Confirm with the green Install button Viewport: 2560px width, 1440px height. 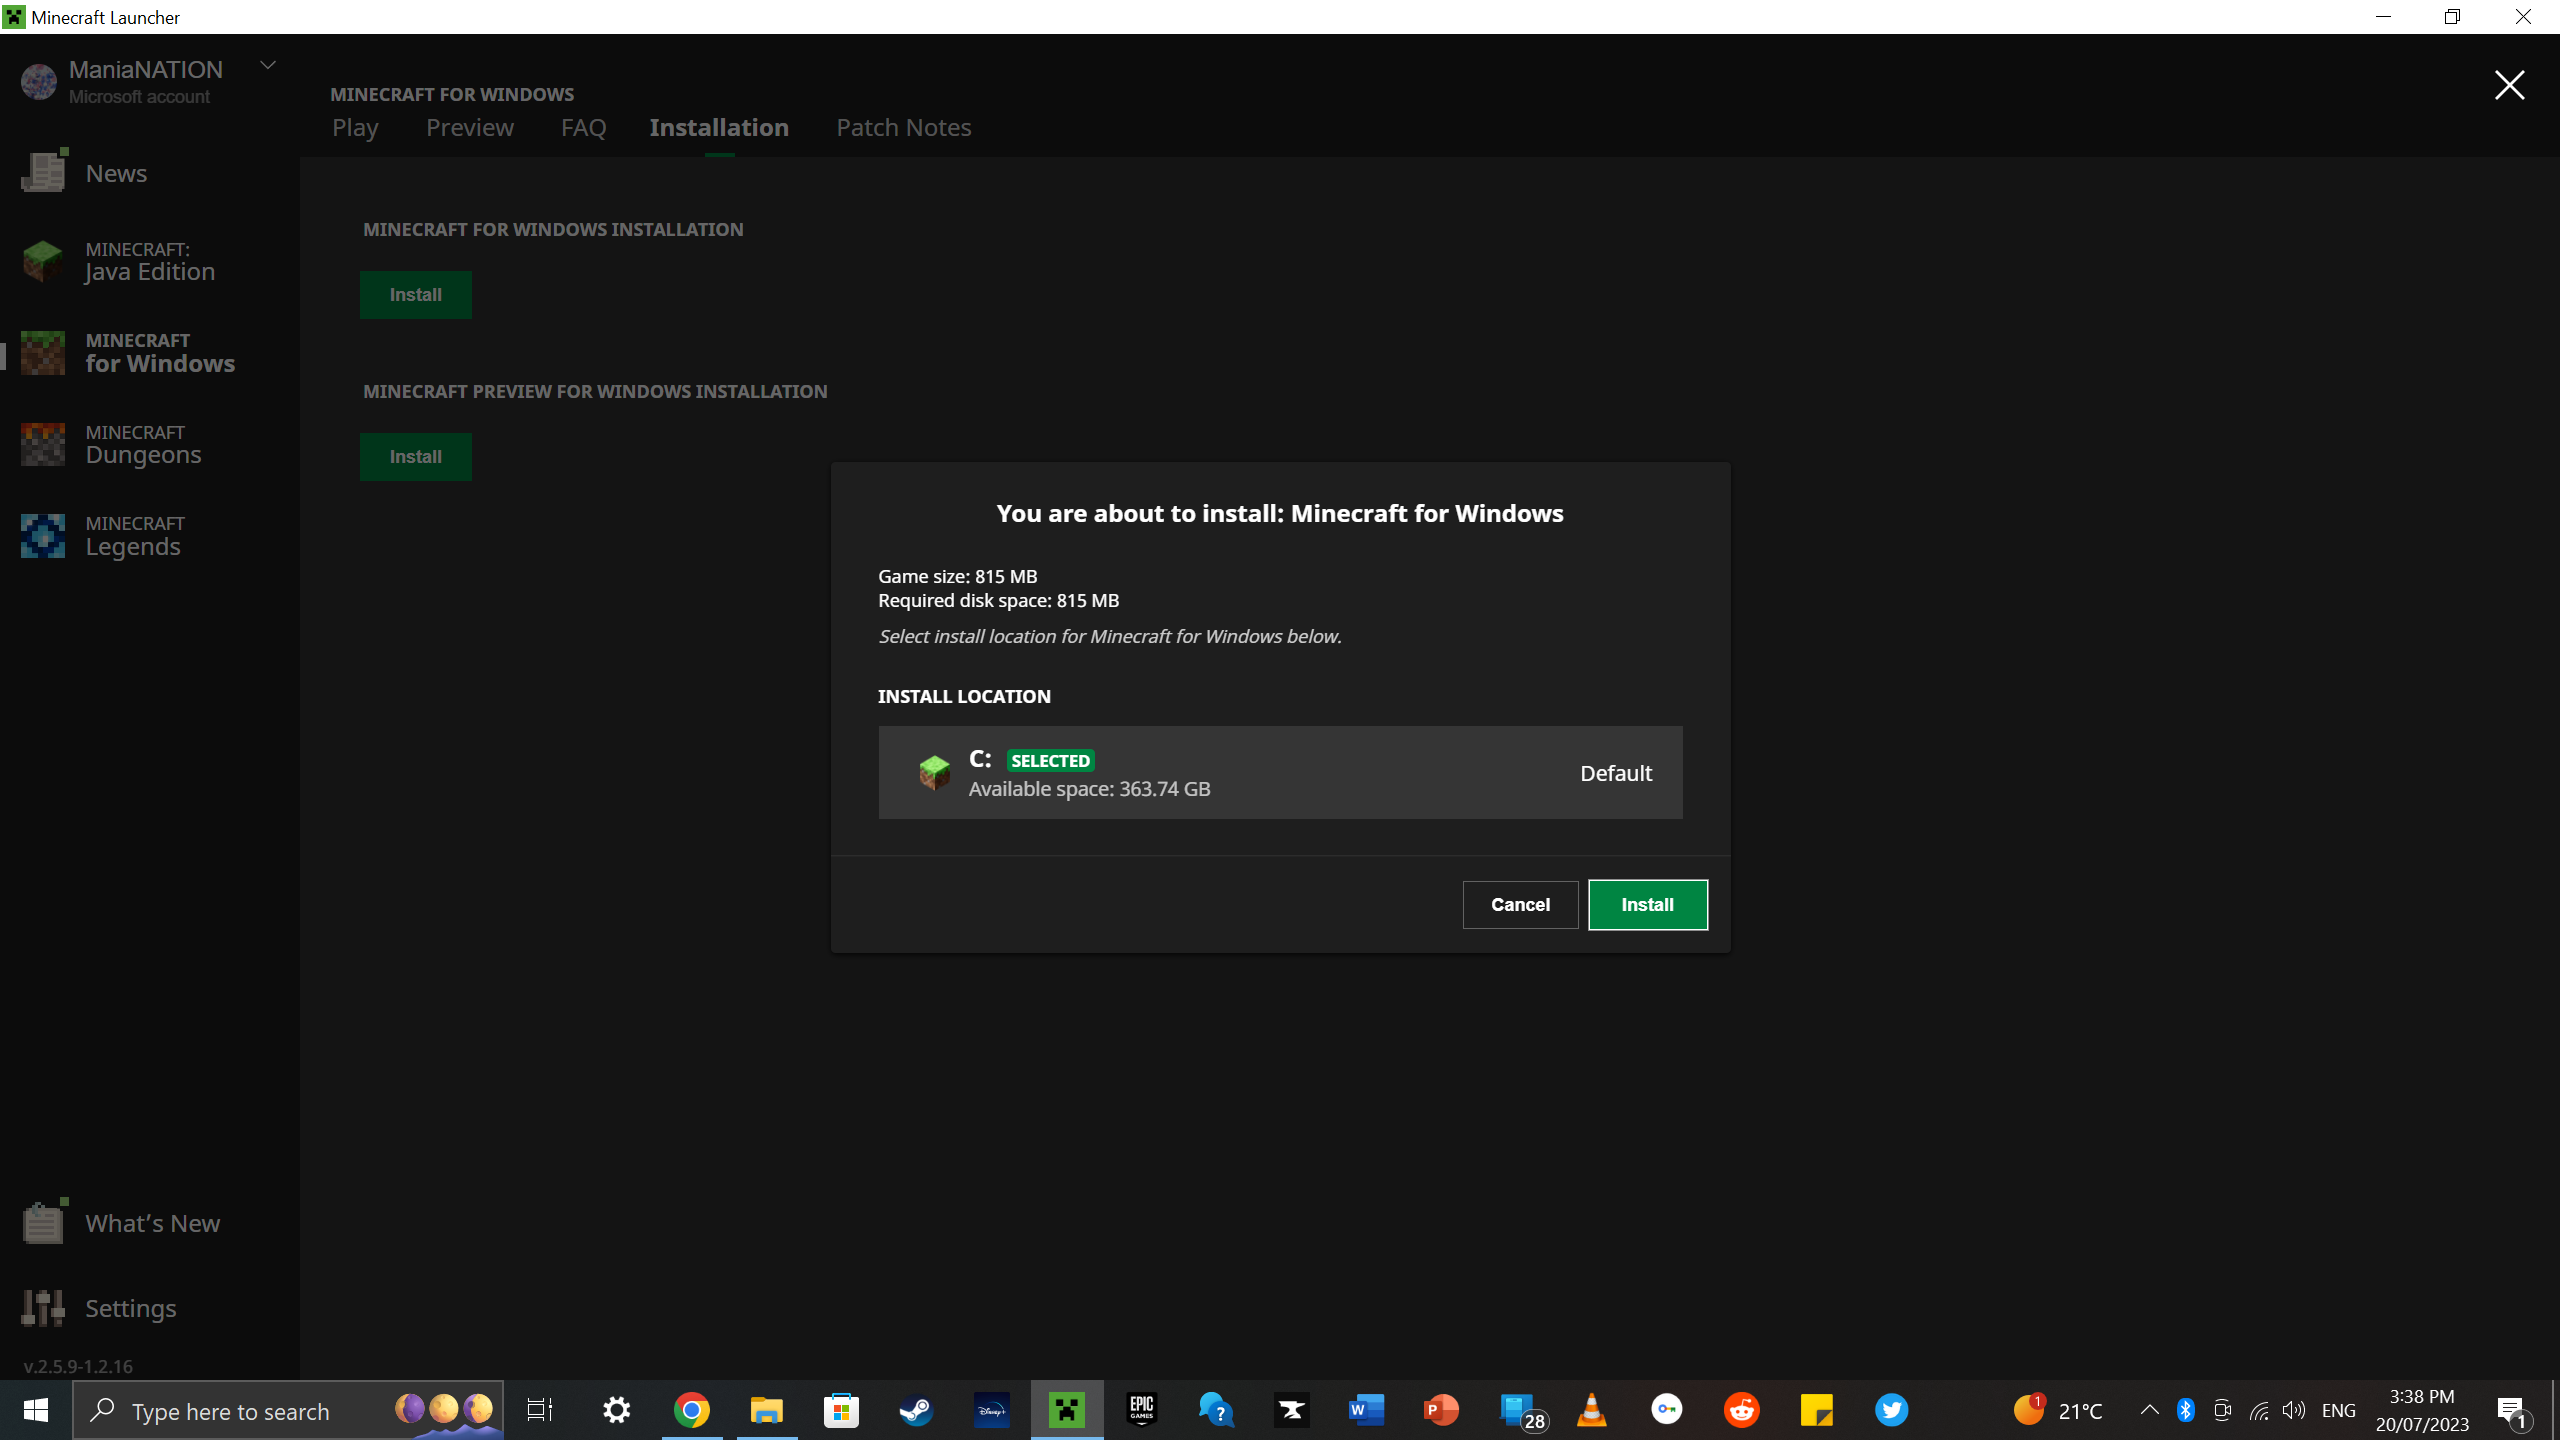pyautogui.click(x=1647, y=904)
